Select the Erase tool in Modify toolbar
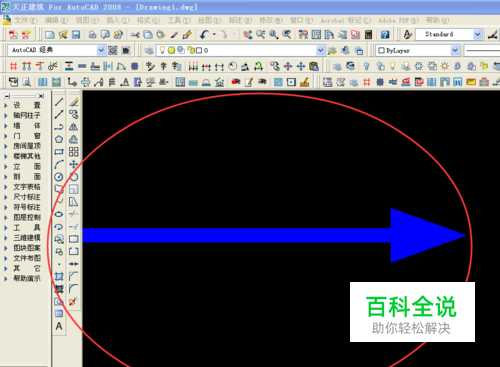This screenshot has height=367, width=500. point(74,102)
